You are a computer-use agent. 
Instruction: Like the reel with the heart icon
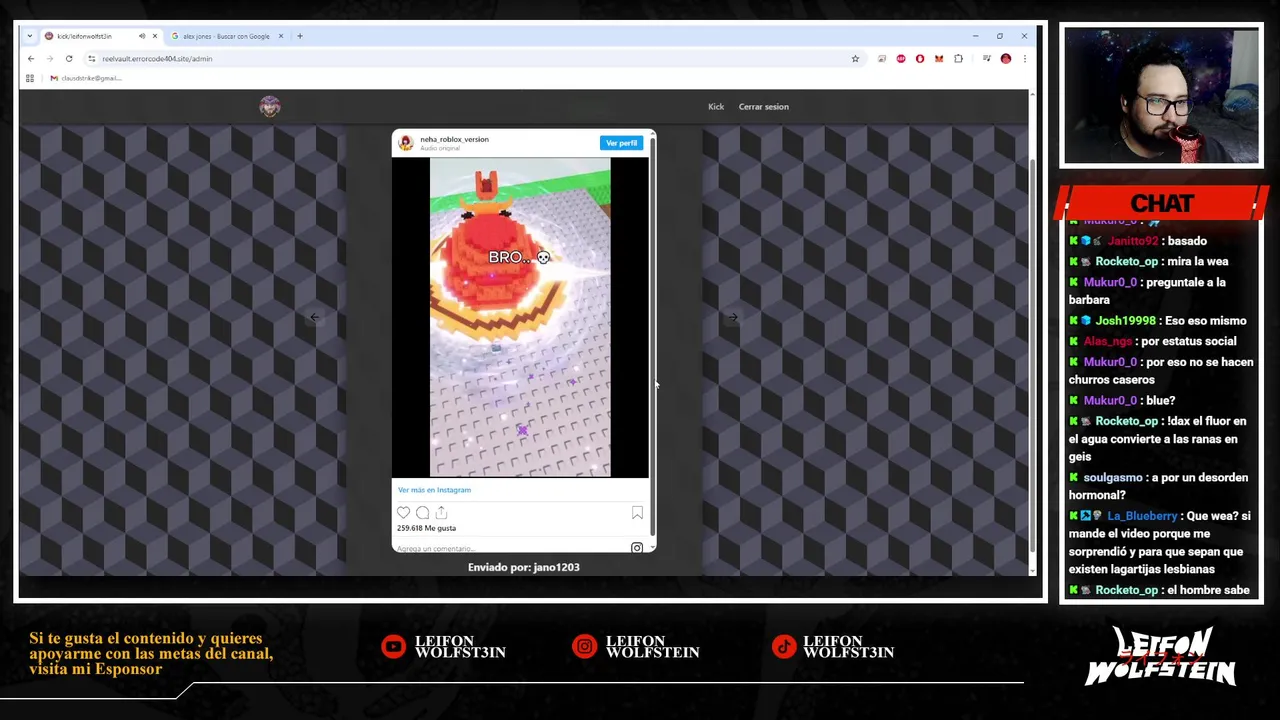(404, 513)
